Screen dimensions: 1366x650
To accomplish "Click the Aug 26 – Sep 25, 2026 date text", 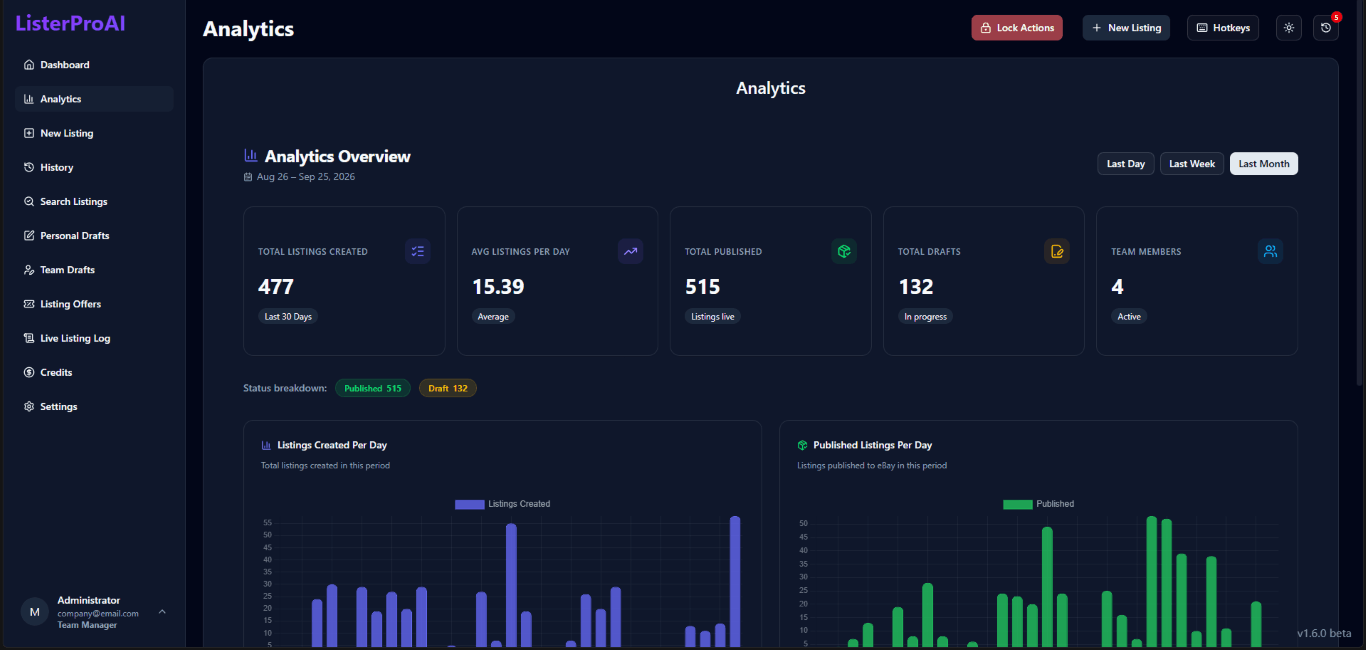I will tap(306, 177).
